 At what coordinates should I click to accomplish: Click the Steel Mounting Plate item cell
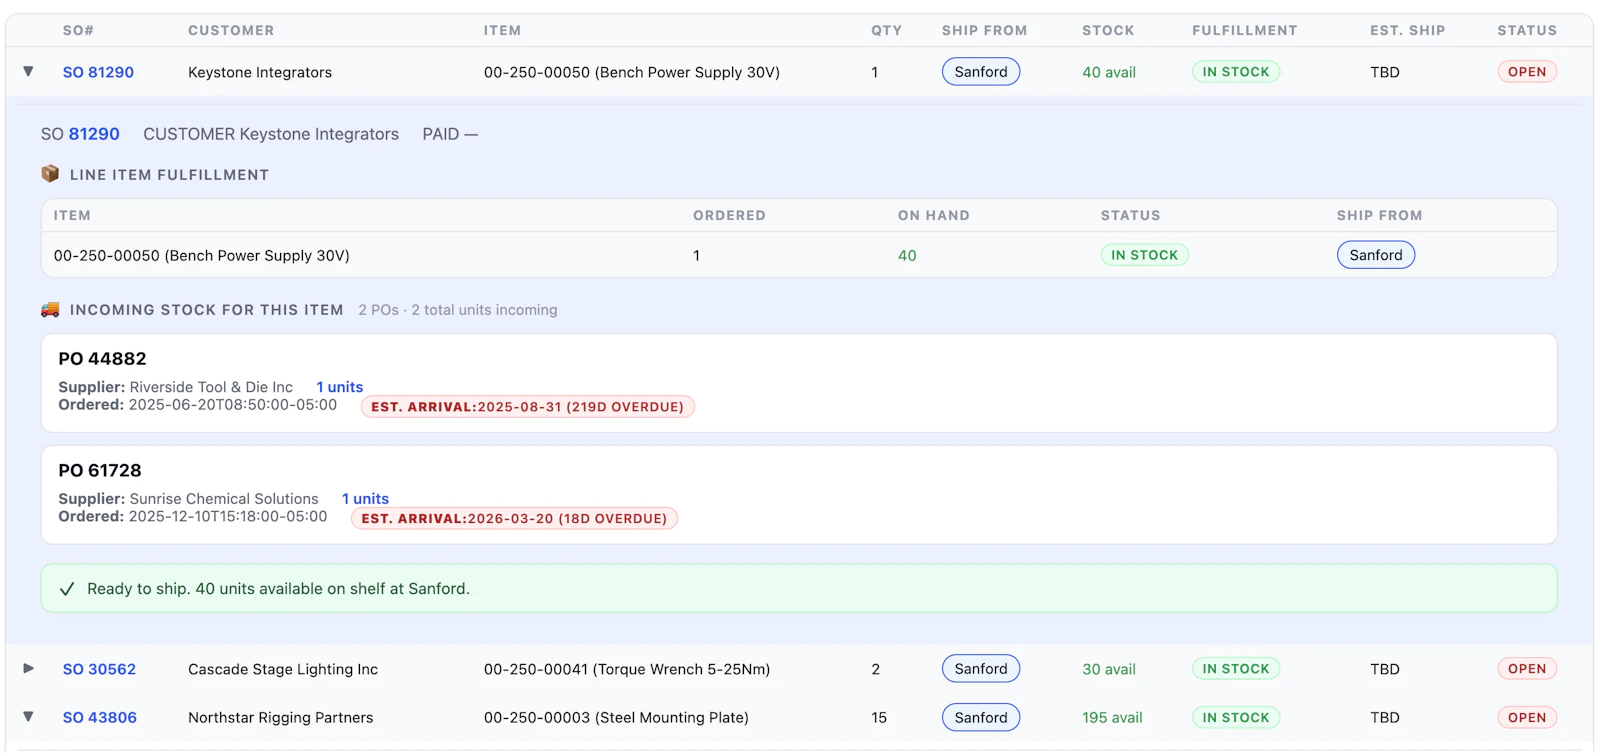coord(616,717)
